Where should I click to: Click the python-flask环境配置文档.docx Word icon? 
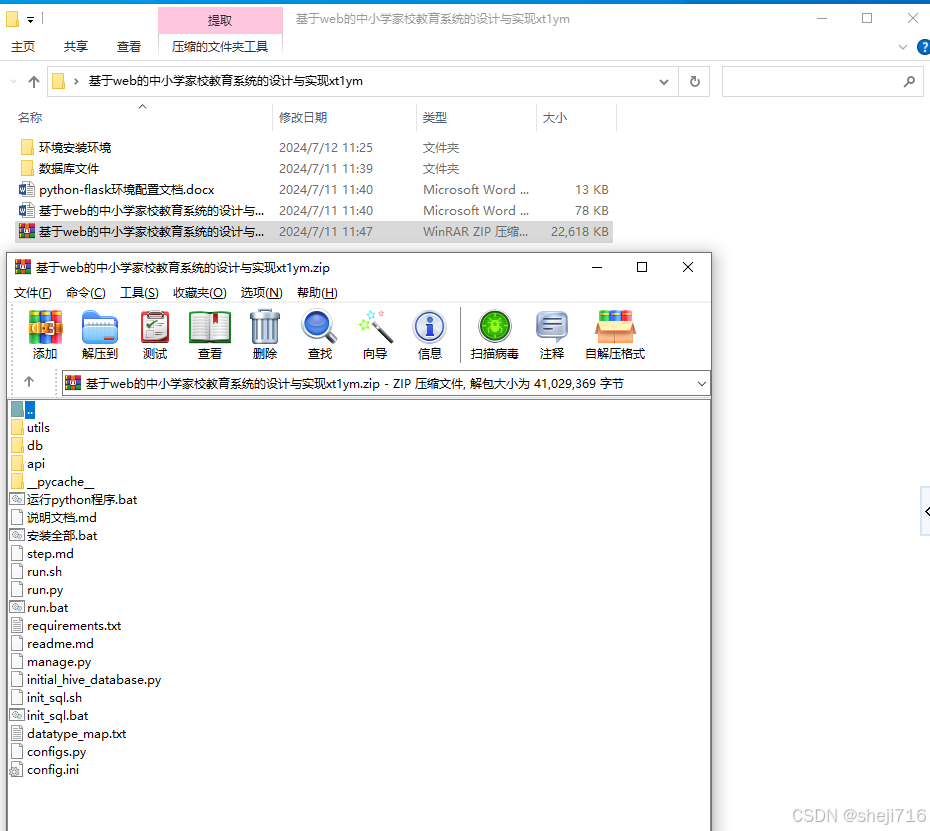(27, 190)
